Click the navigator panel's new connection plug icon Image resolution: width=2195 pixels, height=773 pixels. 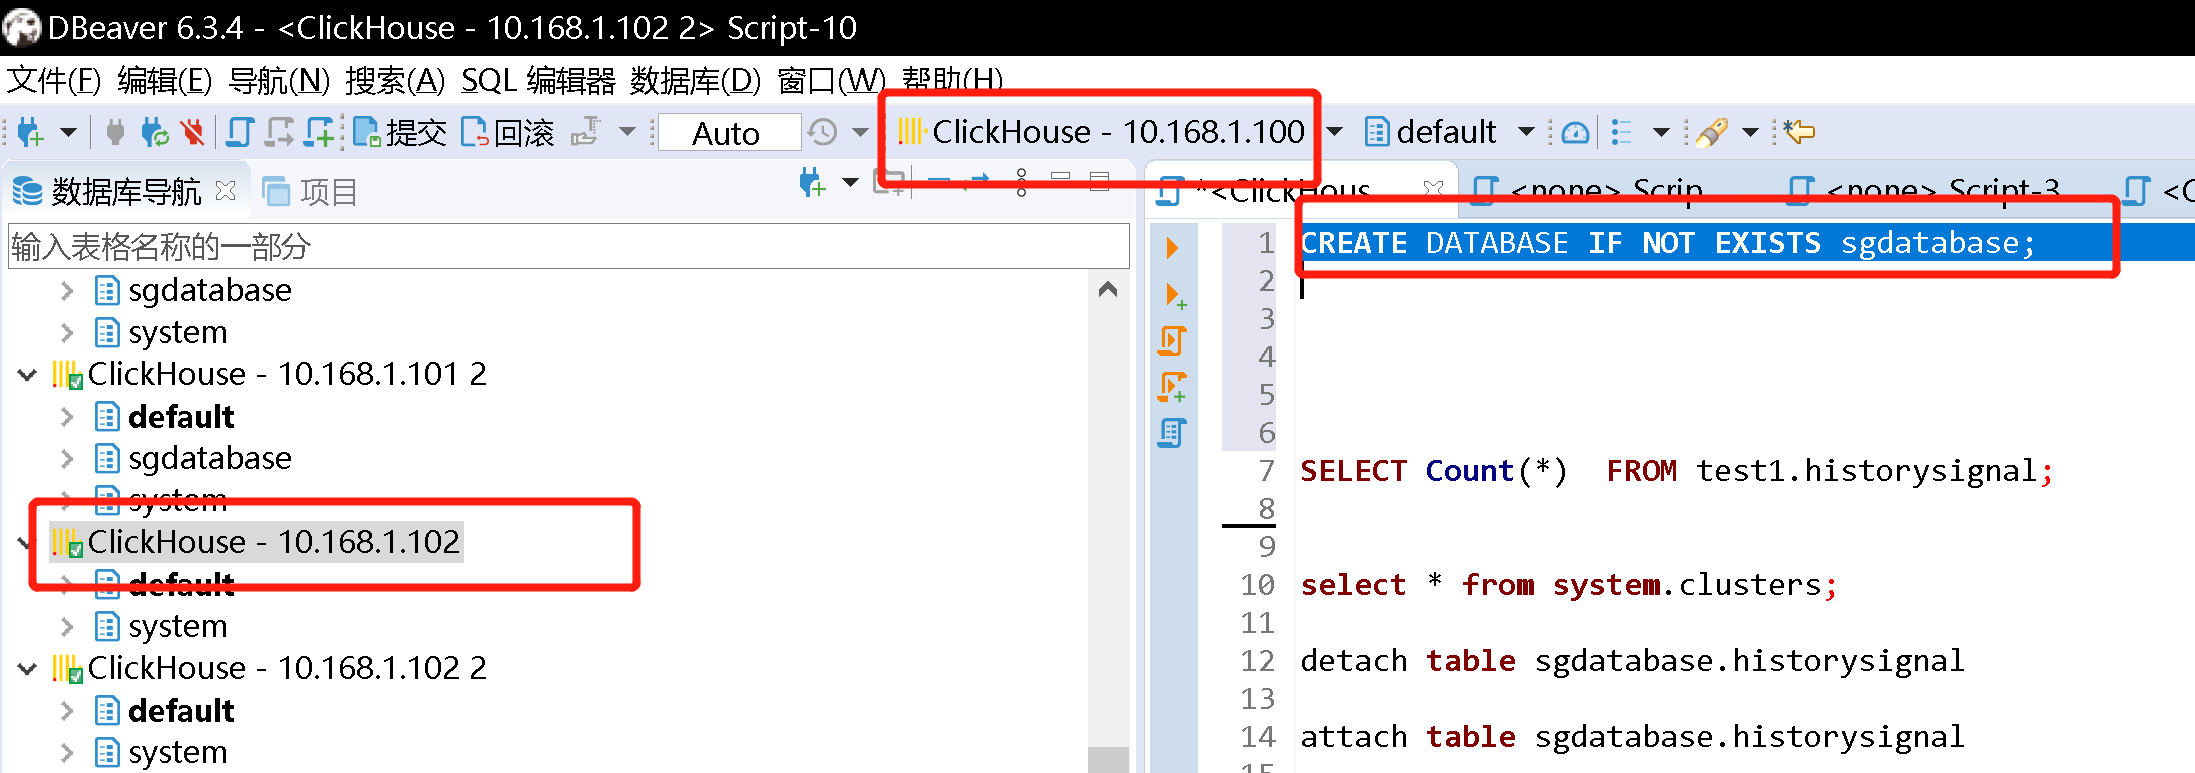[812, 183]
